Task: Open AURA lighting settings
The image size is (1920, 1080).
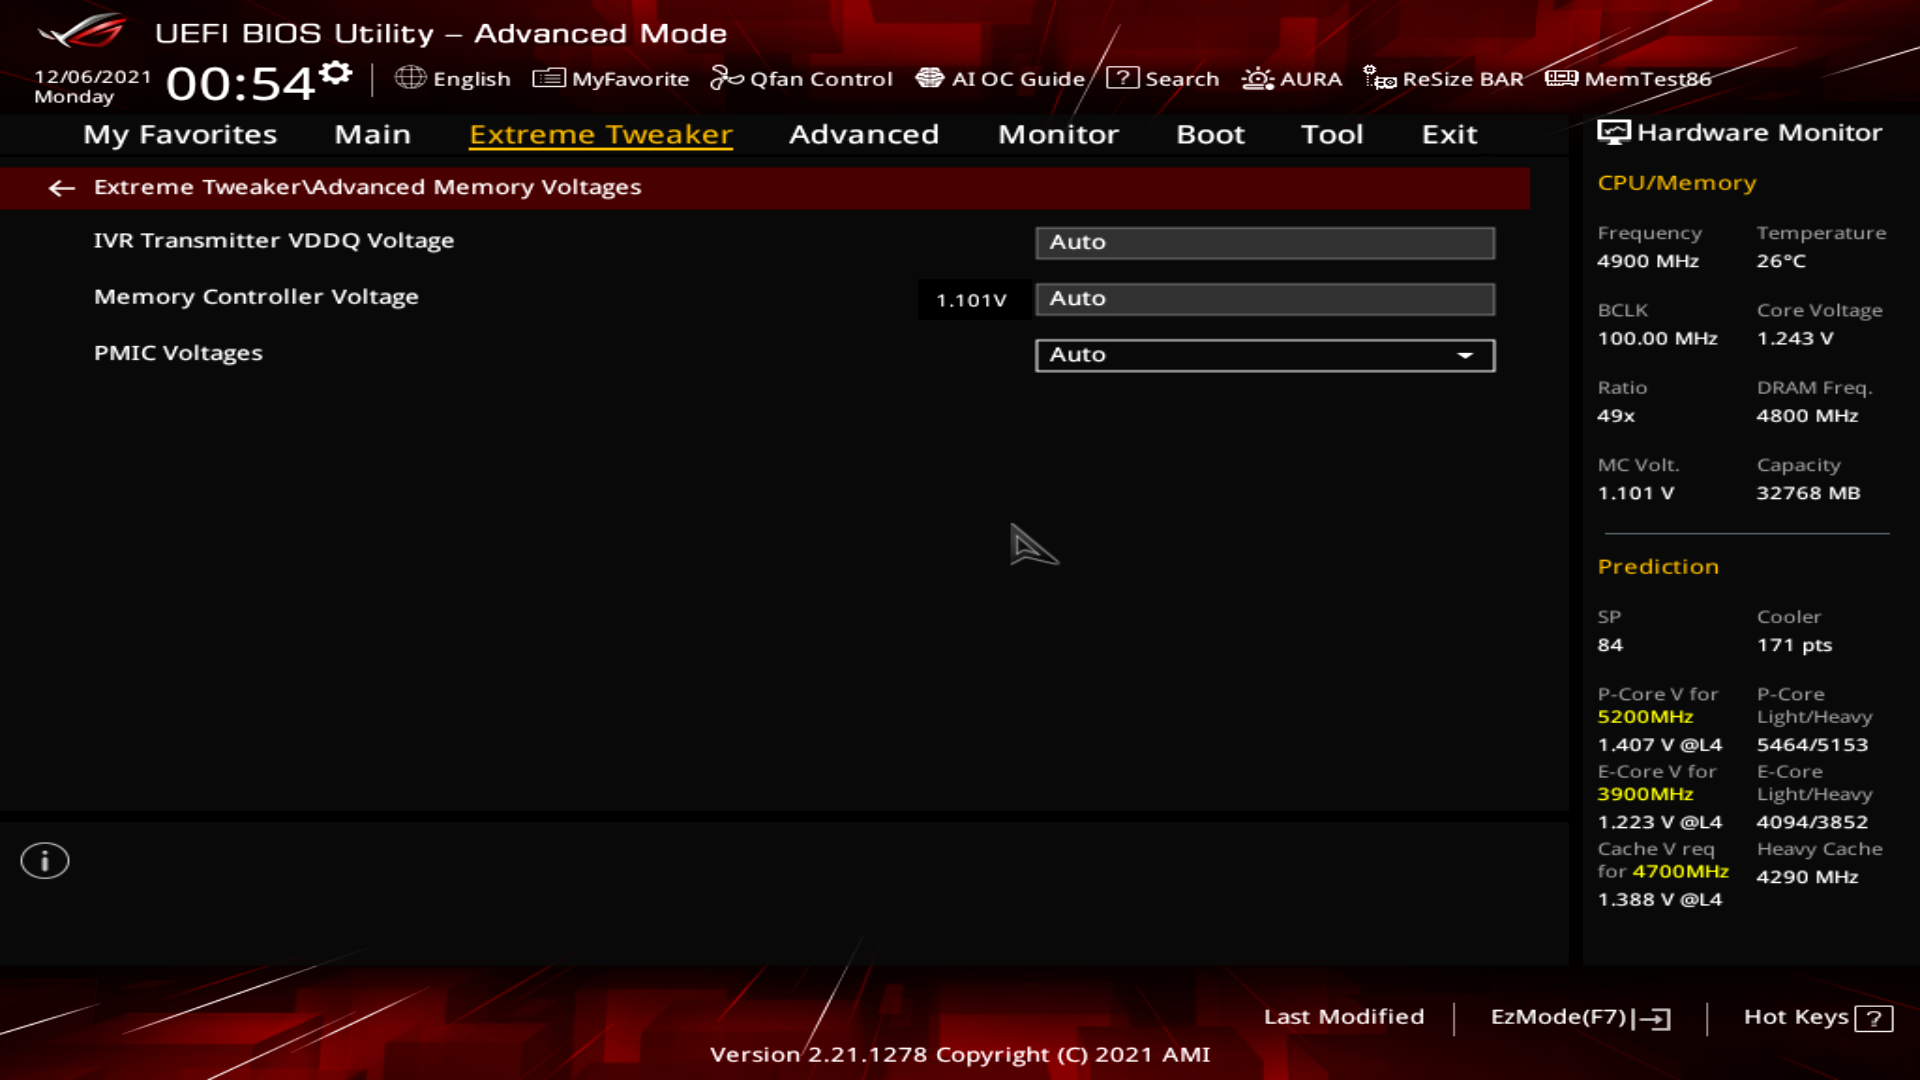Action: (1257, 78)
